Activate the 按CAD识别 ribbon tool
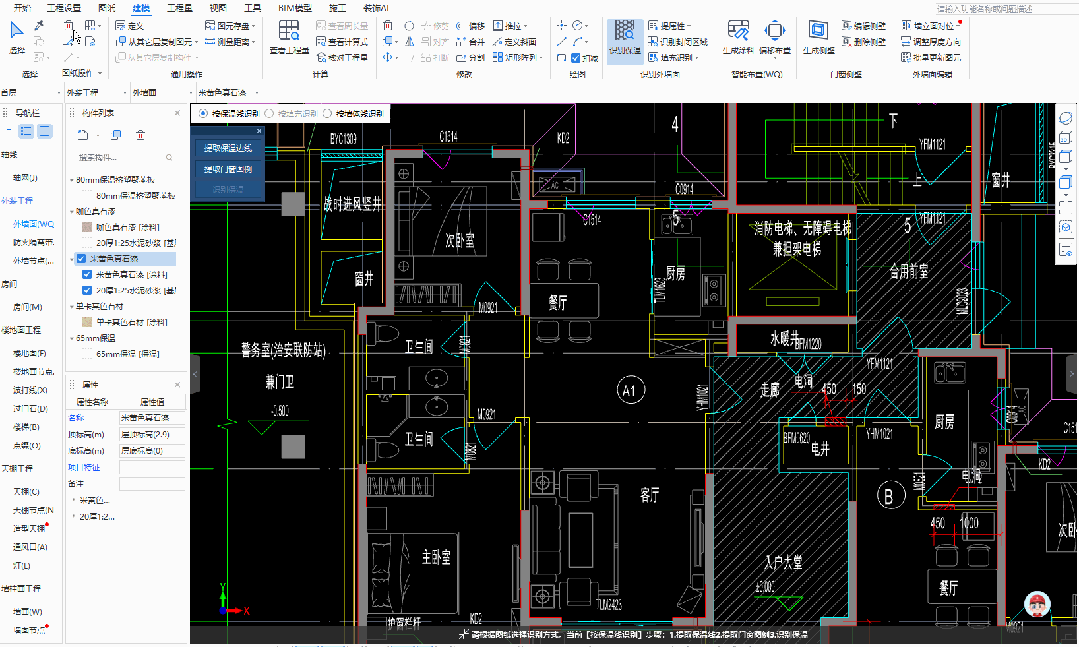The width and height of the screenshot is (1079, 647). pyautogui.click(x=625, y=38)
